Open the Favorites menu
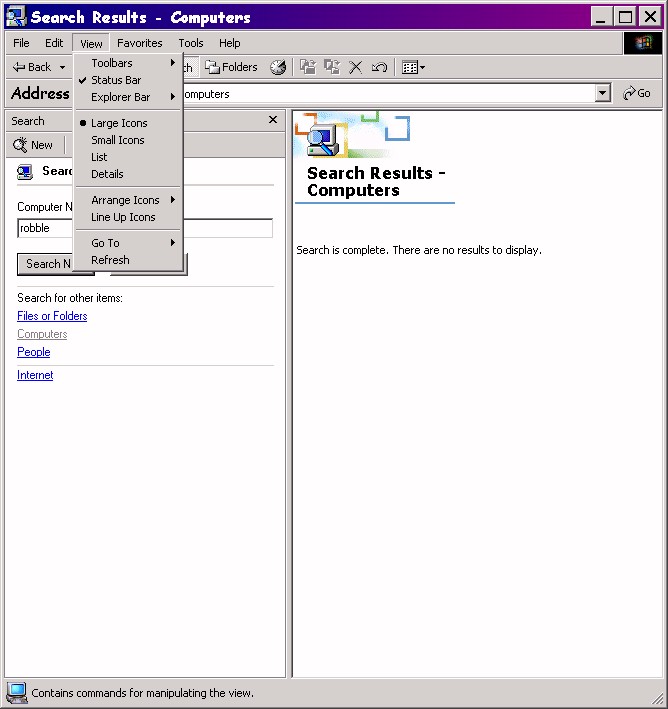 click(x=139, y=43)
